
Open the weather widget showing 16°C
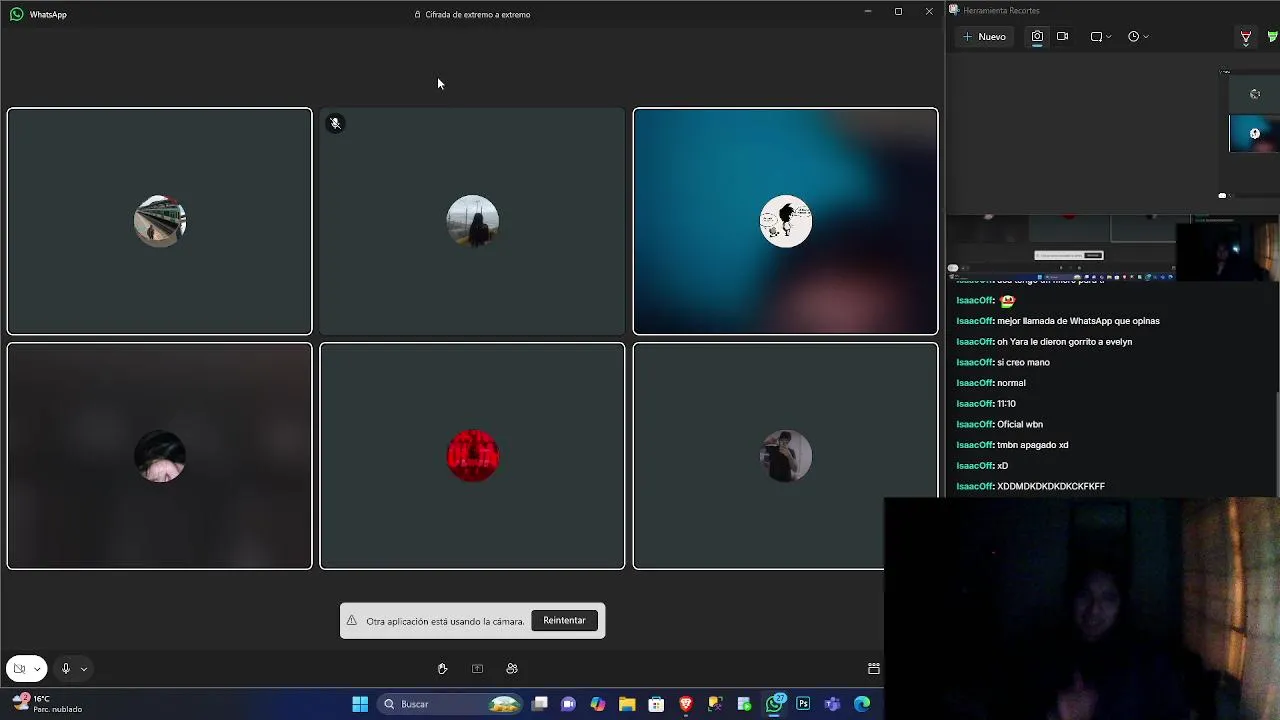tap(47, 704)
